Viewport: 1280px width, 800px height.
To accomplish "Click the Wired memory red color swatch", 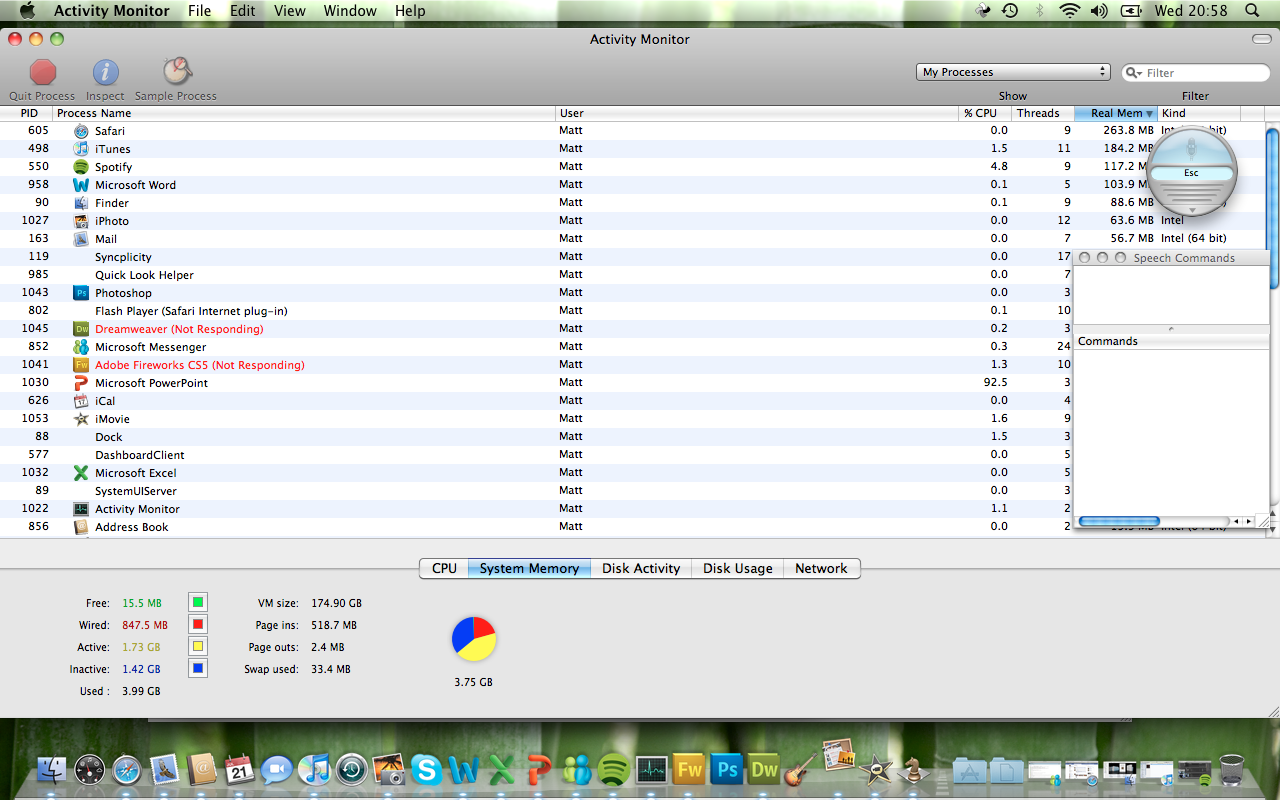I will 198,625.
